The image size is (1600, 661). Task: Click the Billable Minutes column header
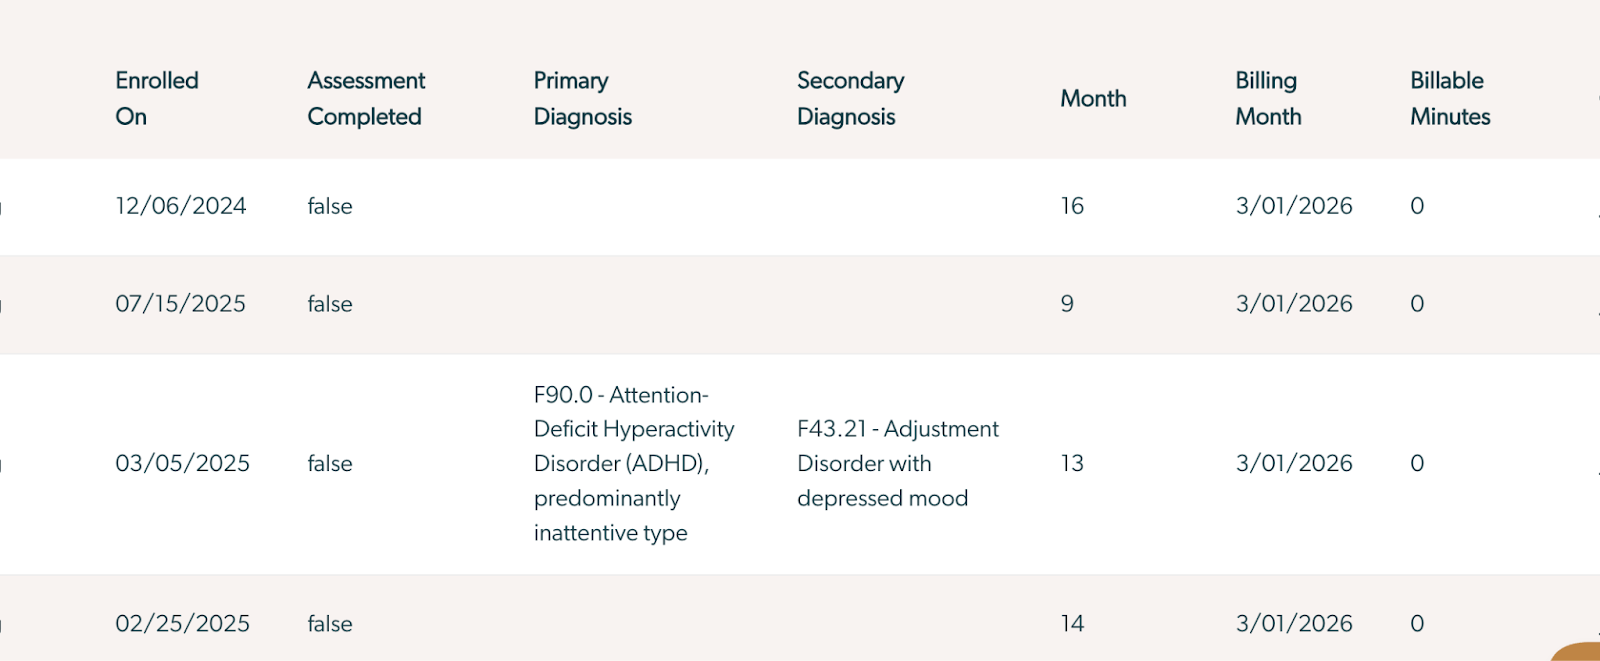click(x=1450, y=98)
